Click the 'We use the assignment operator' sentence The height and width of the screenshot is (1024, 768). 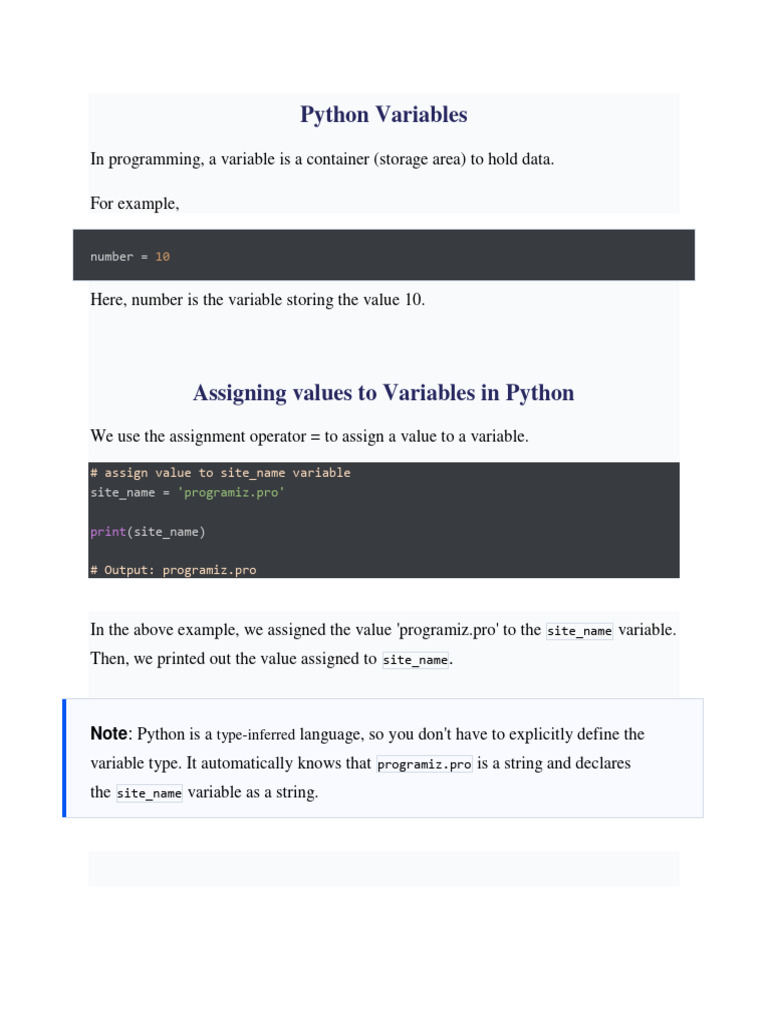coord(309,436)
